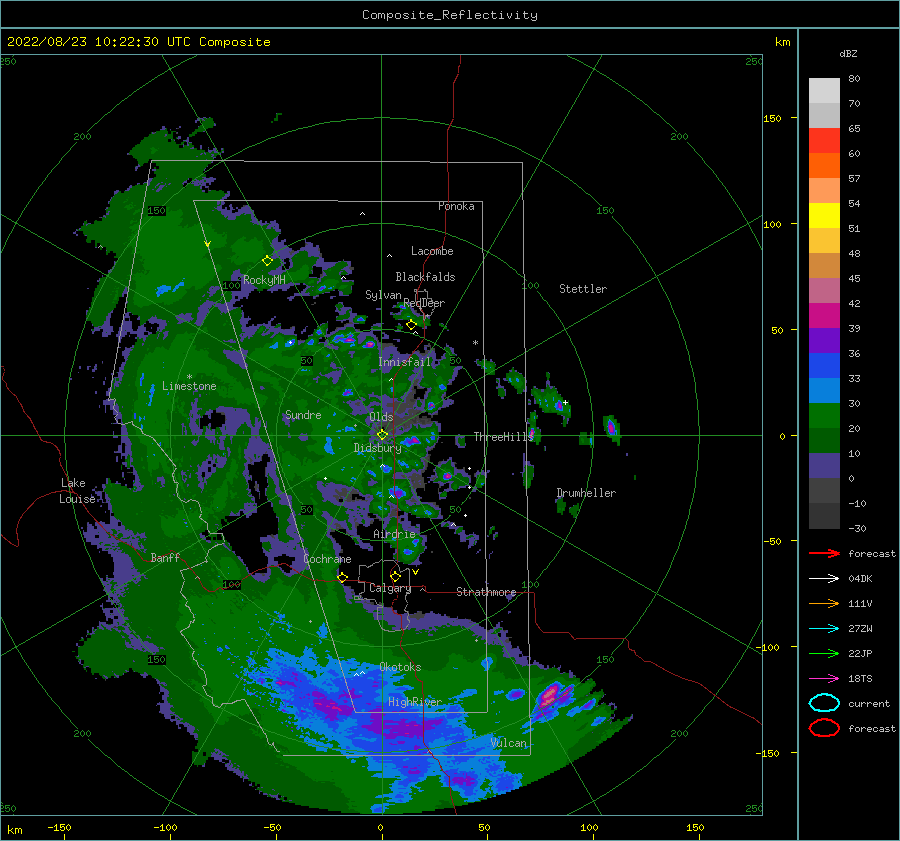The image size is (900, 841).
Task: Click the Ponoka label
Action: tap(456, 206)
